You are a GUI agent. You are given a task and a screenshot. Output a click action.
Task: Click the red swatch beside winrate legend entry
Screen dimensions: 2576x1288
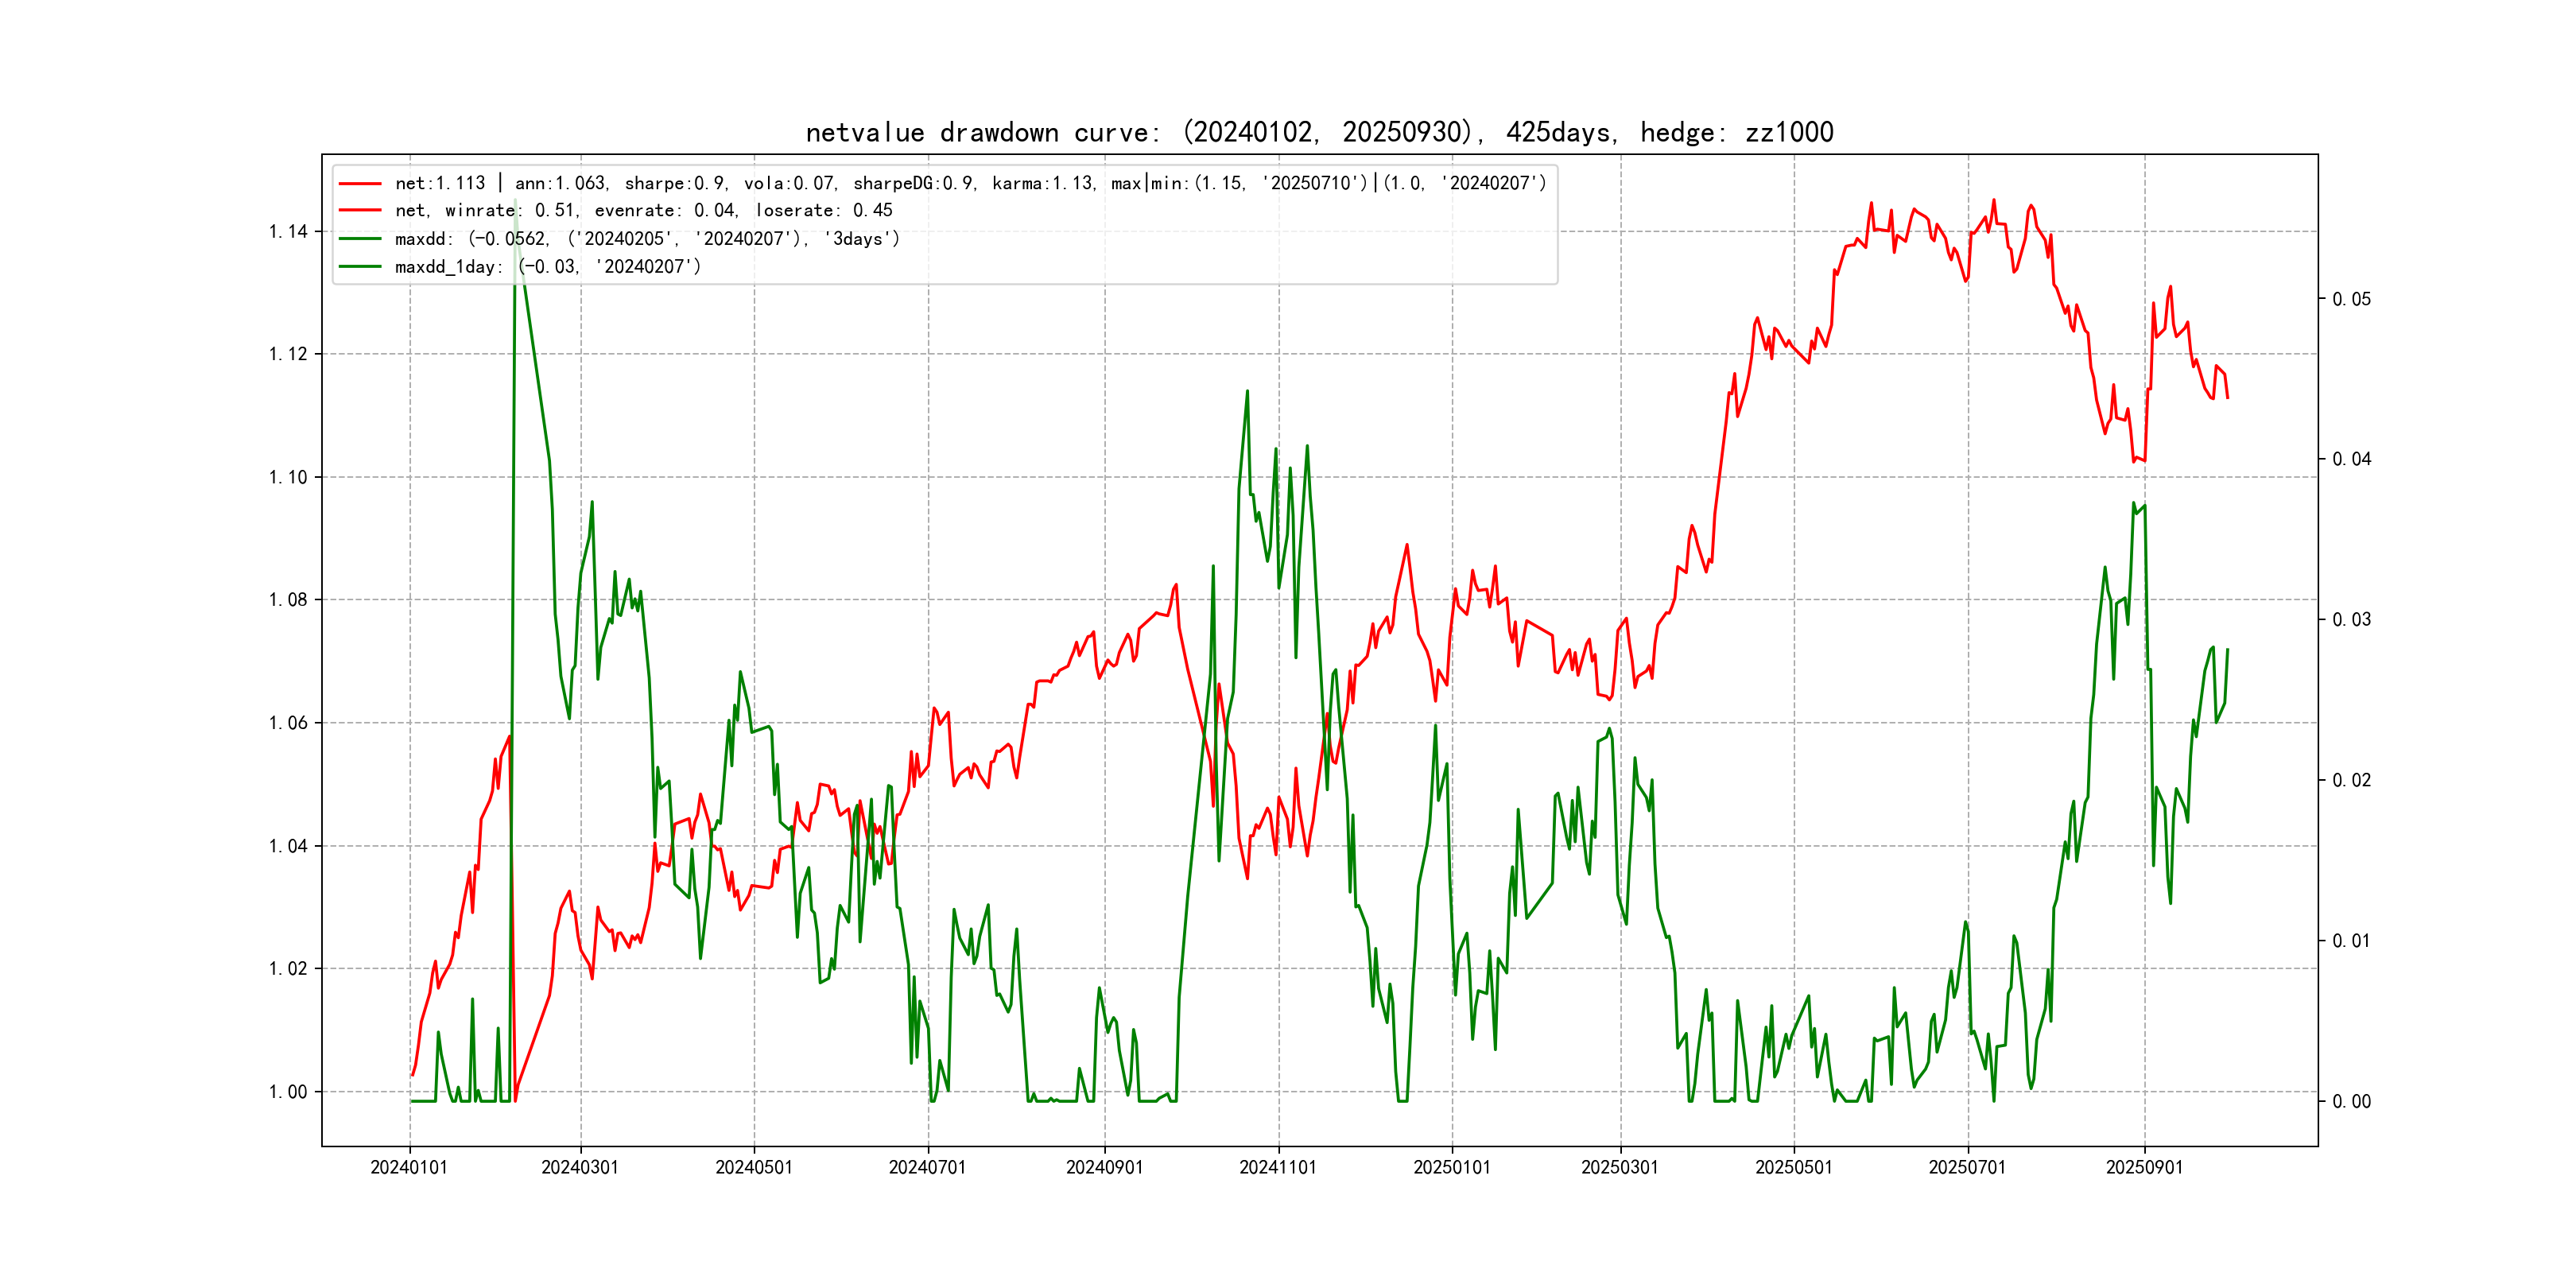(x=360, y=210)
